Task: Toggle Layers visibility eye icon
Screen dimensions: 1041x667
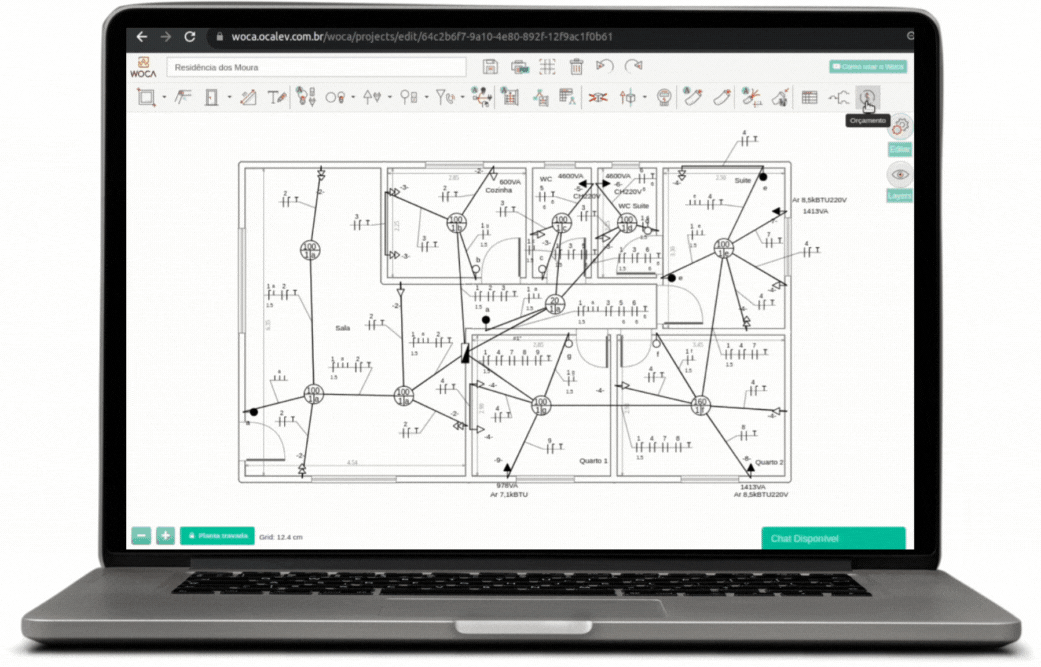Action: click(900, 174)
